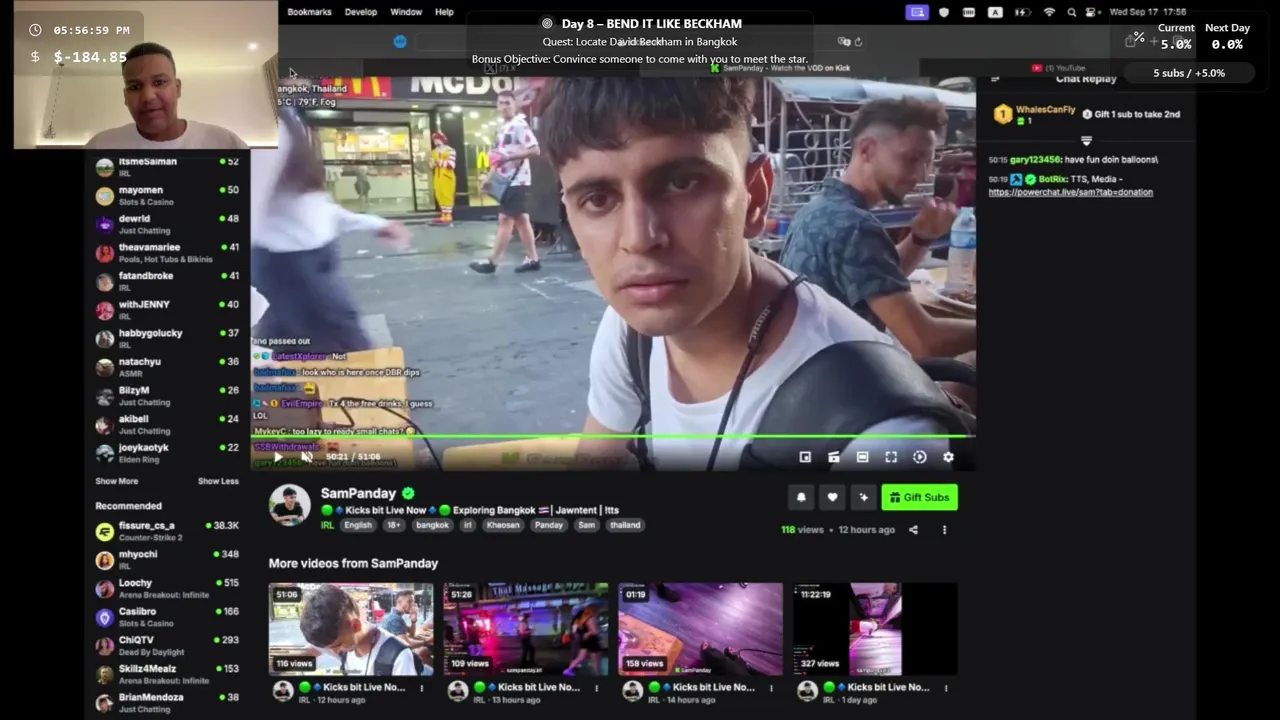This screenshot has height=720, width=1280.
Task: Open withJENNY channel in sidebar
Action: (167, 310)
